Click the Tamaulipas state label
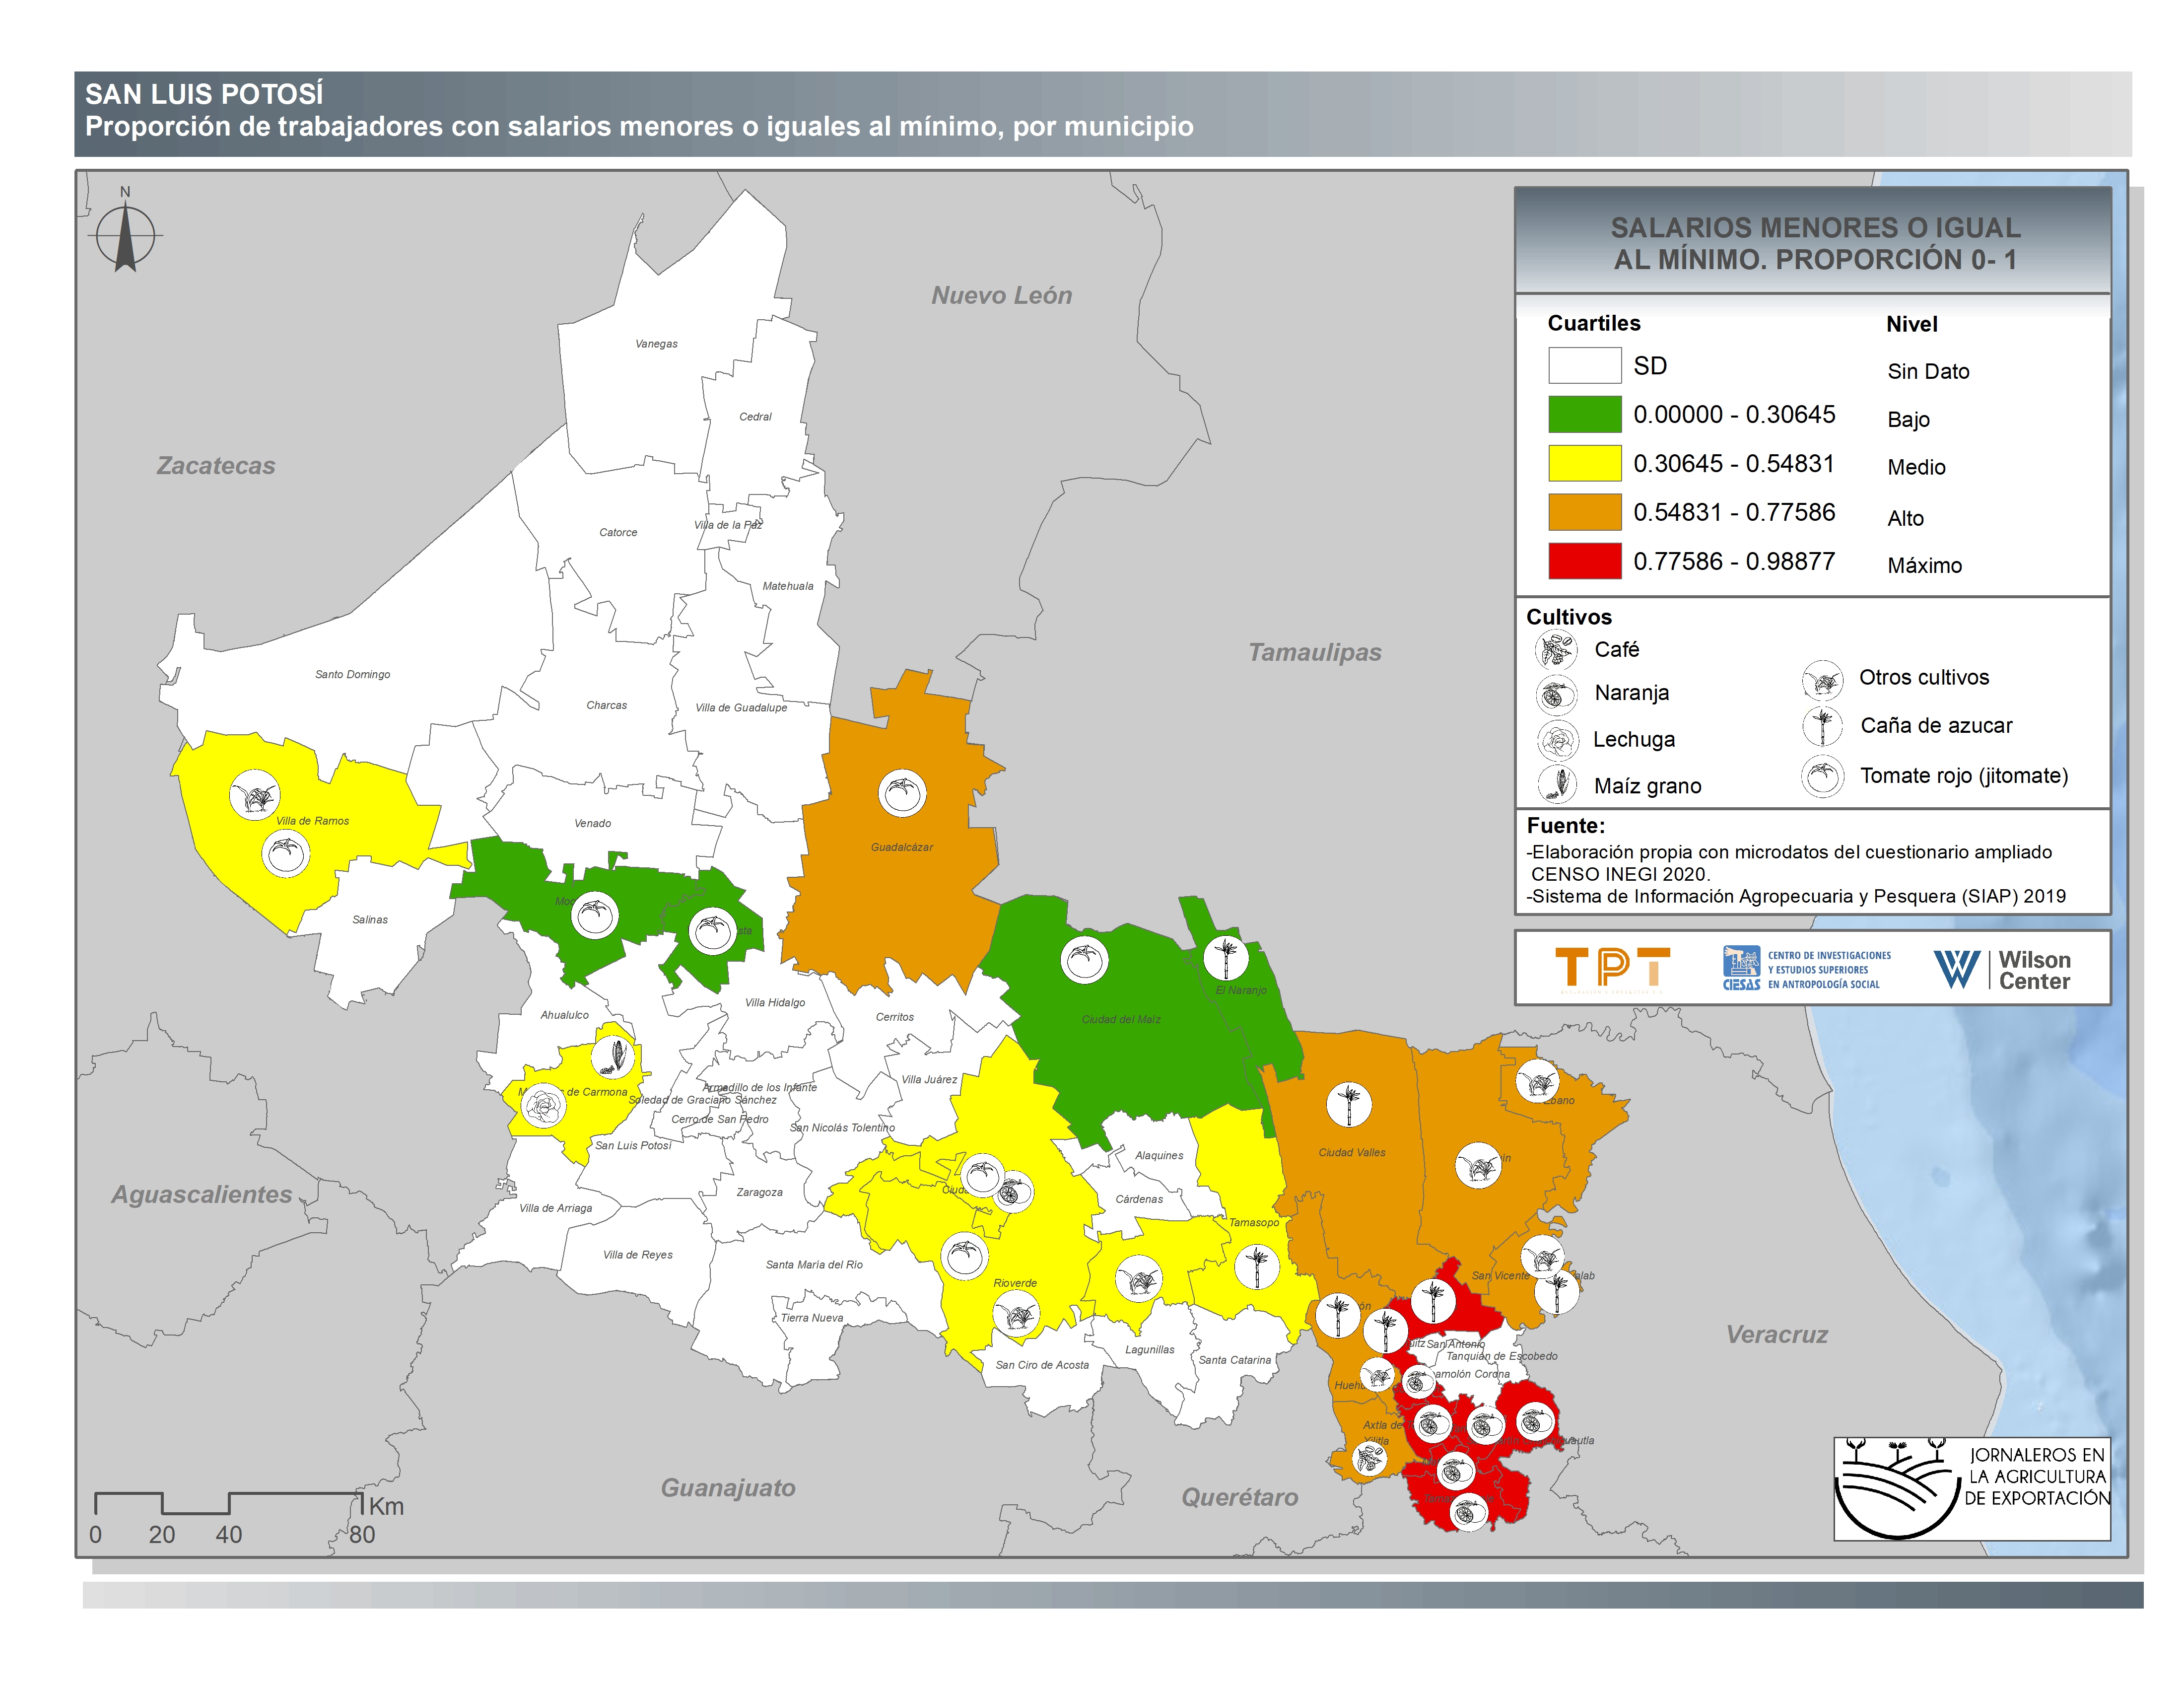This screenshot has height=1688, width=2184. pos(1314,652)
